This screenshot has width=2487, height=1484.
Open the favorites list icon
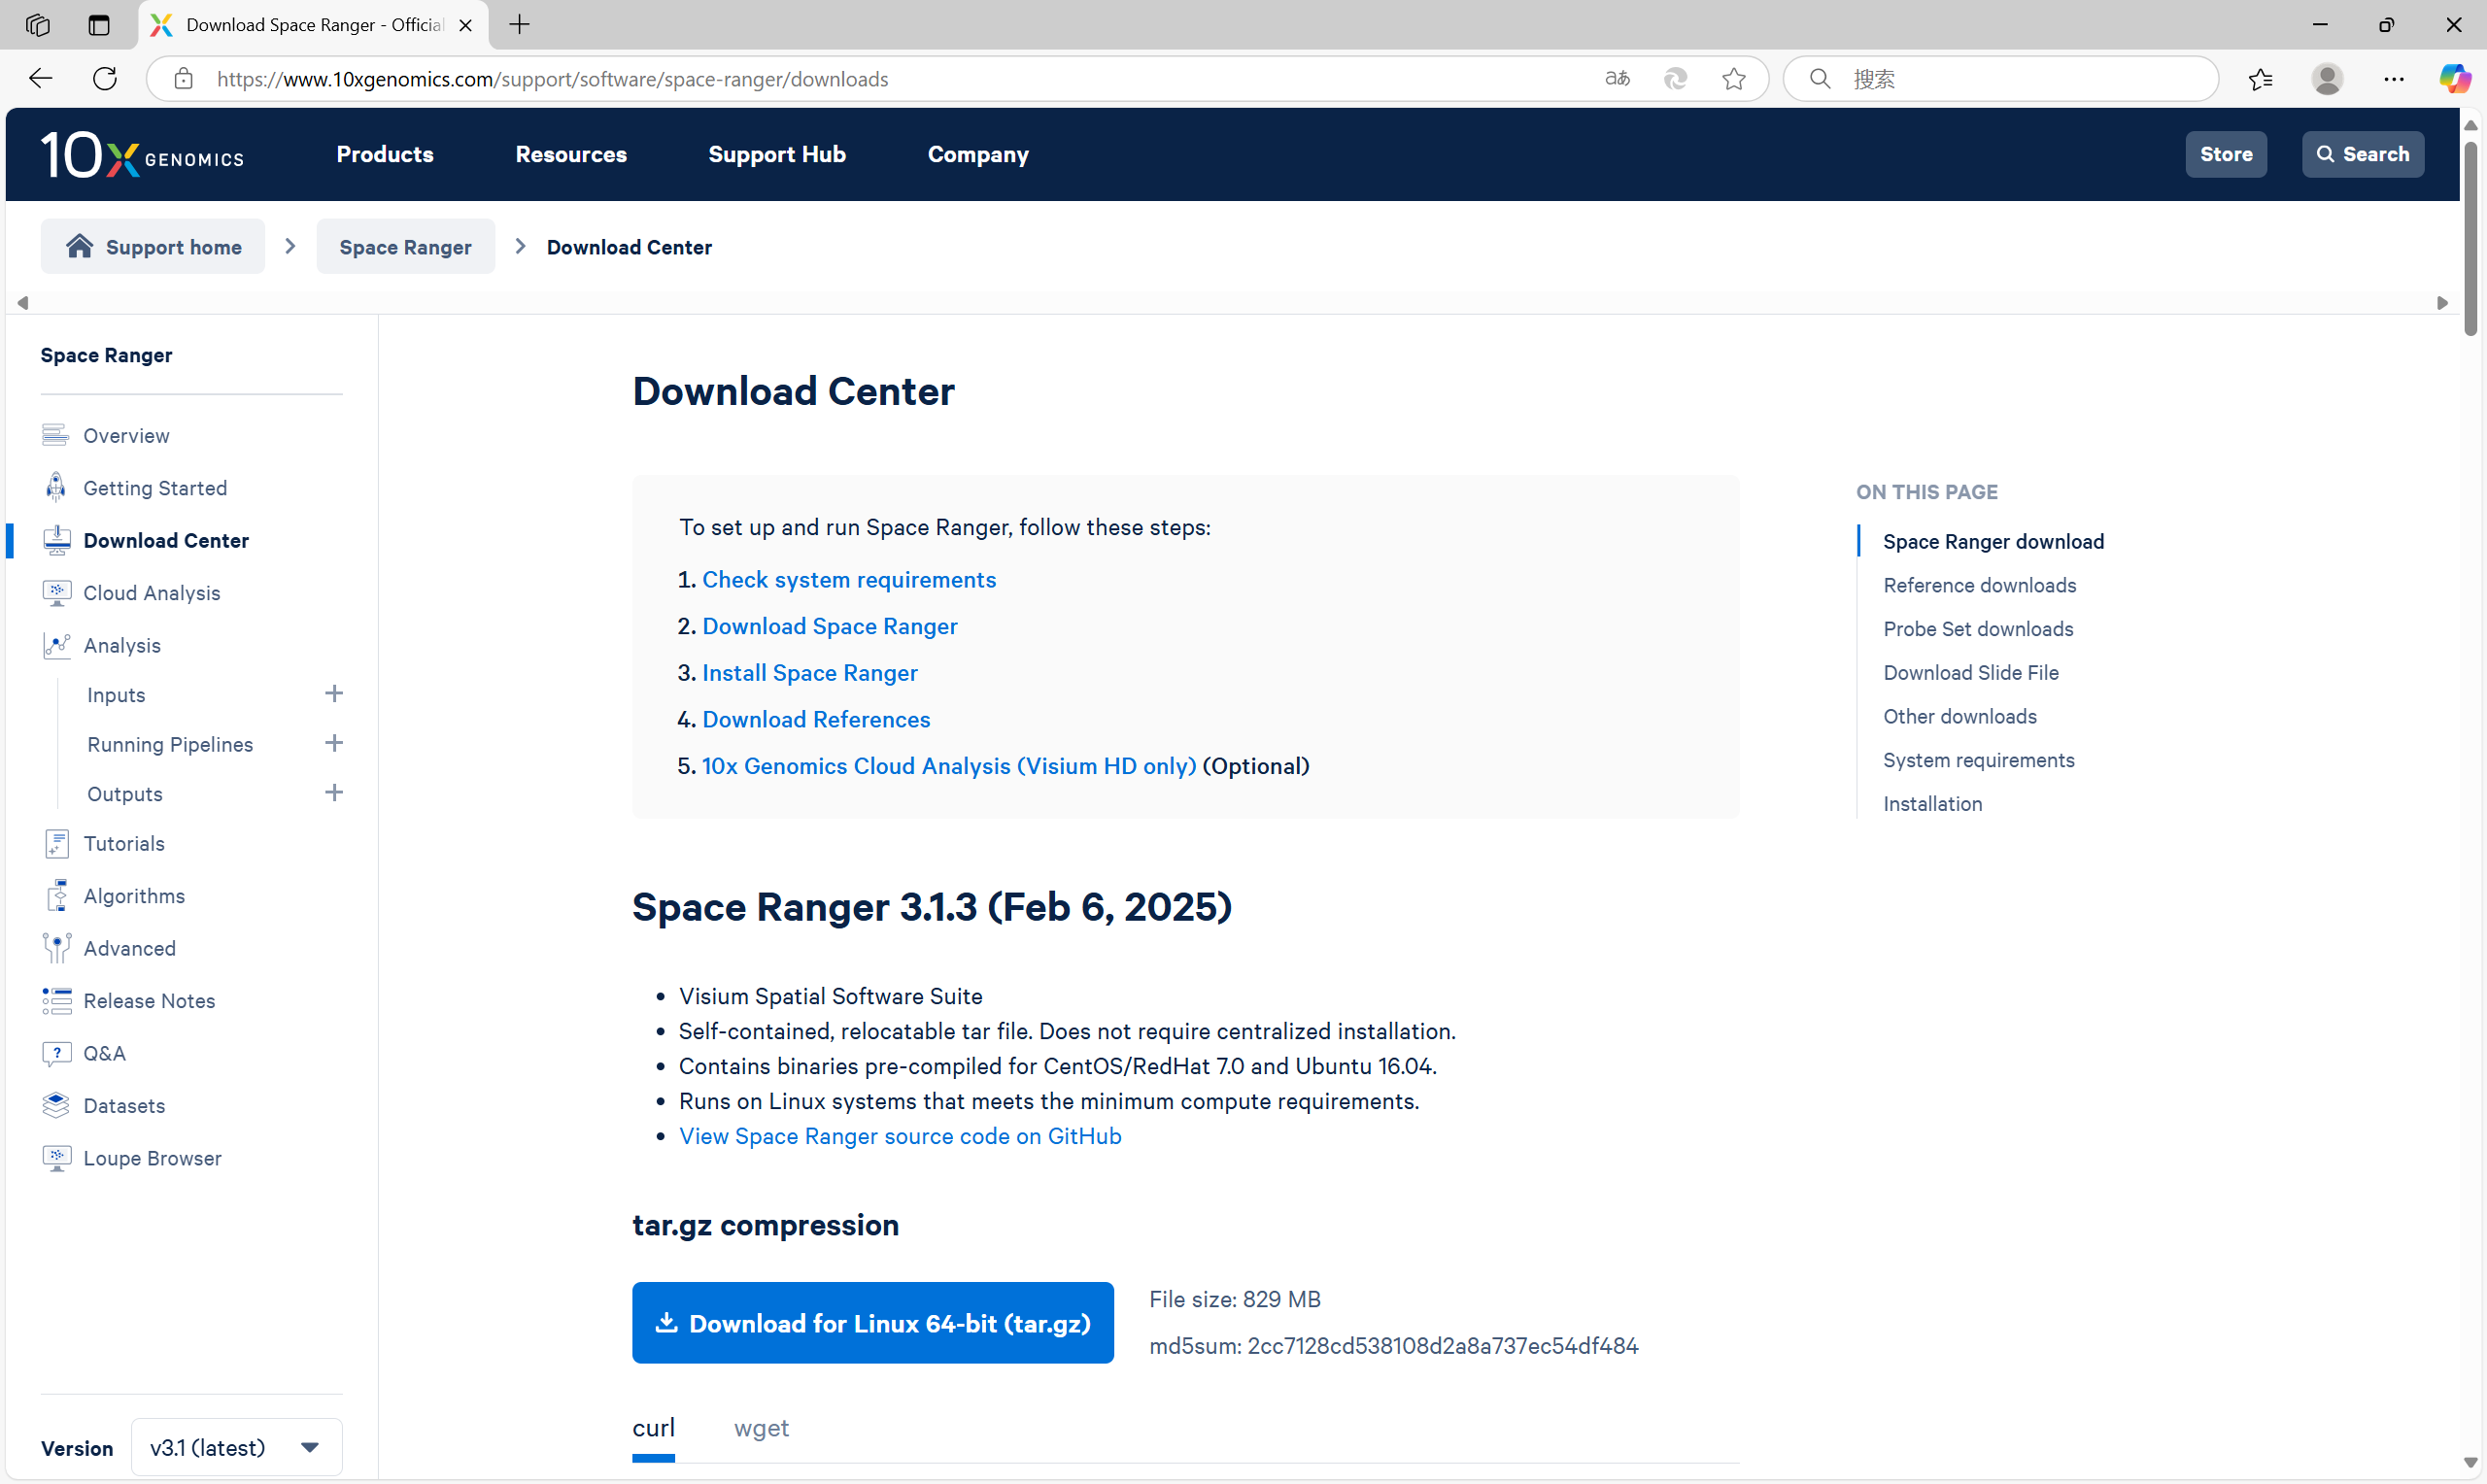point(2260,79)
